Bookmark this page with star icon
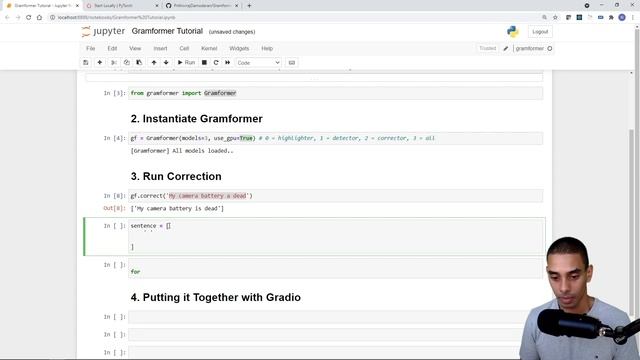The height and width of the screenshot is (360, 640). 555,18
